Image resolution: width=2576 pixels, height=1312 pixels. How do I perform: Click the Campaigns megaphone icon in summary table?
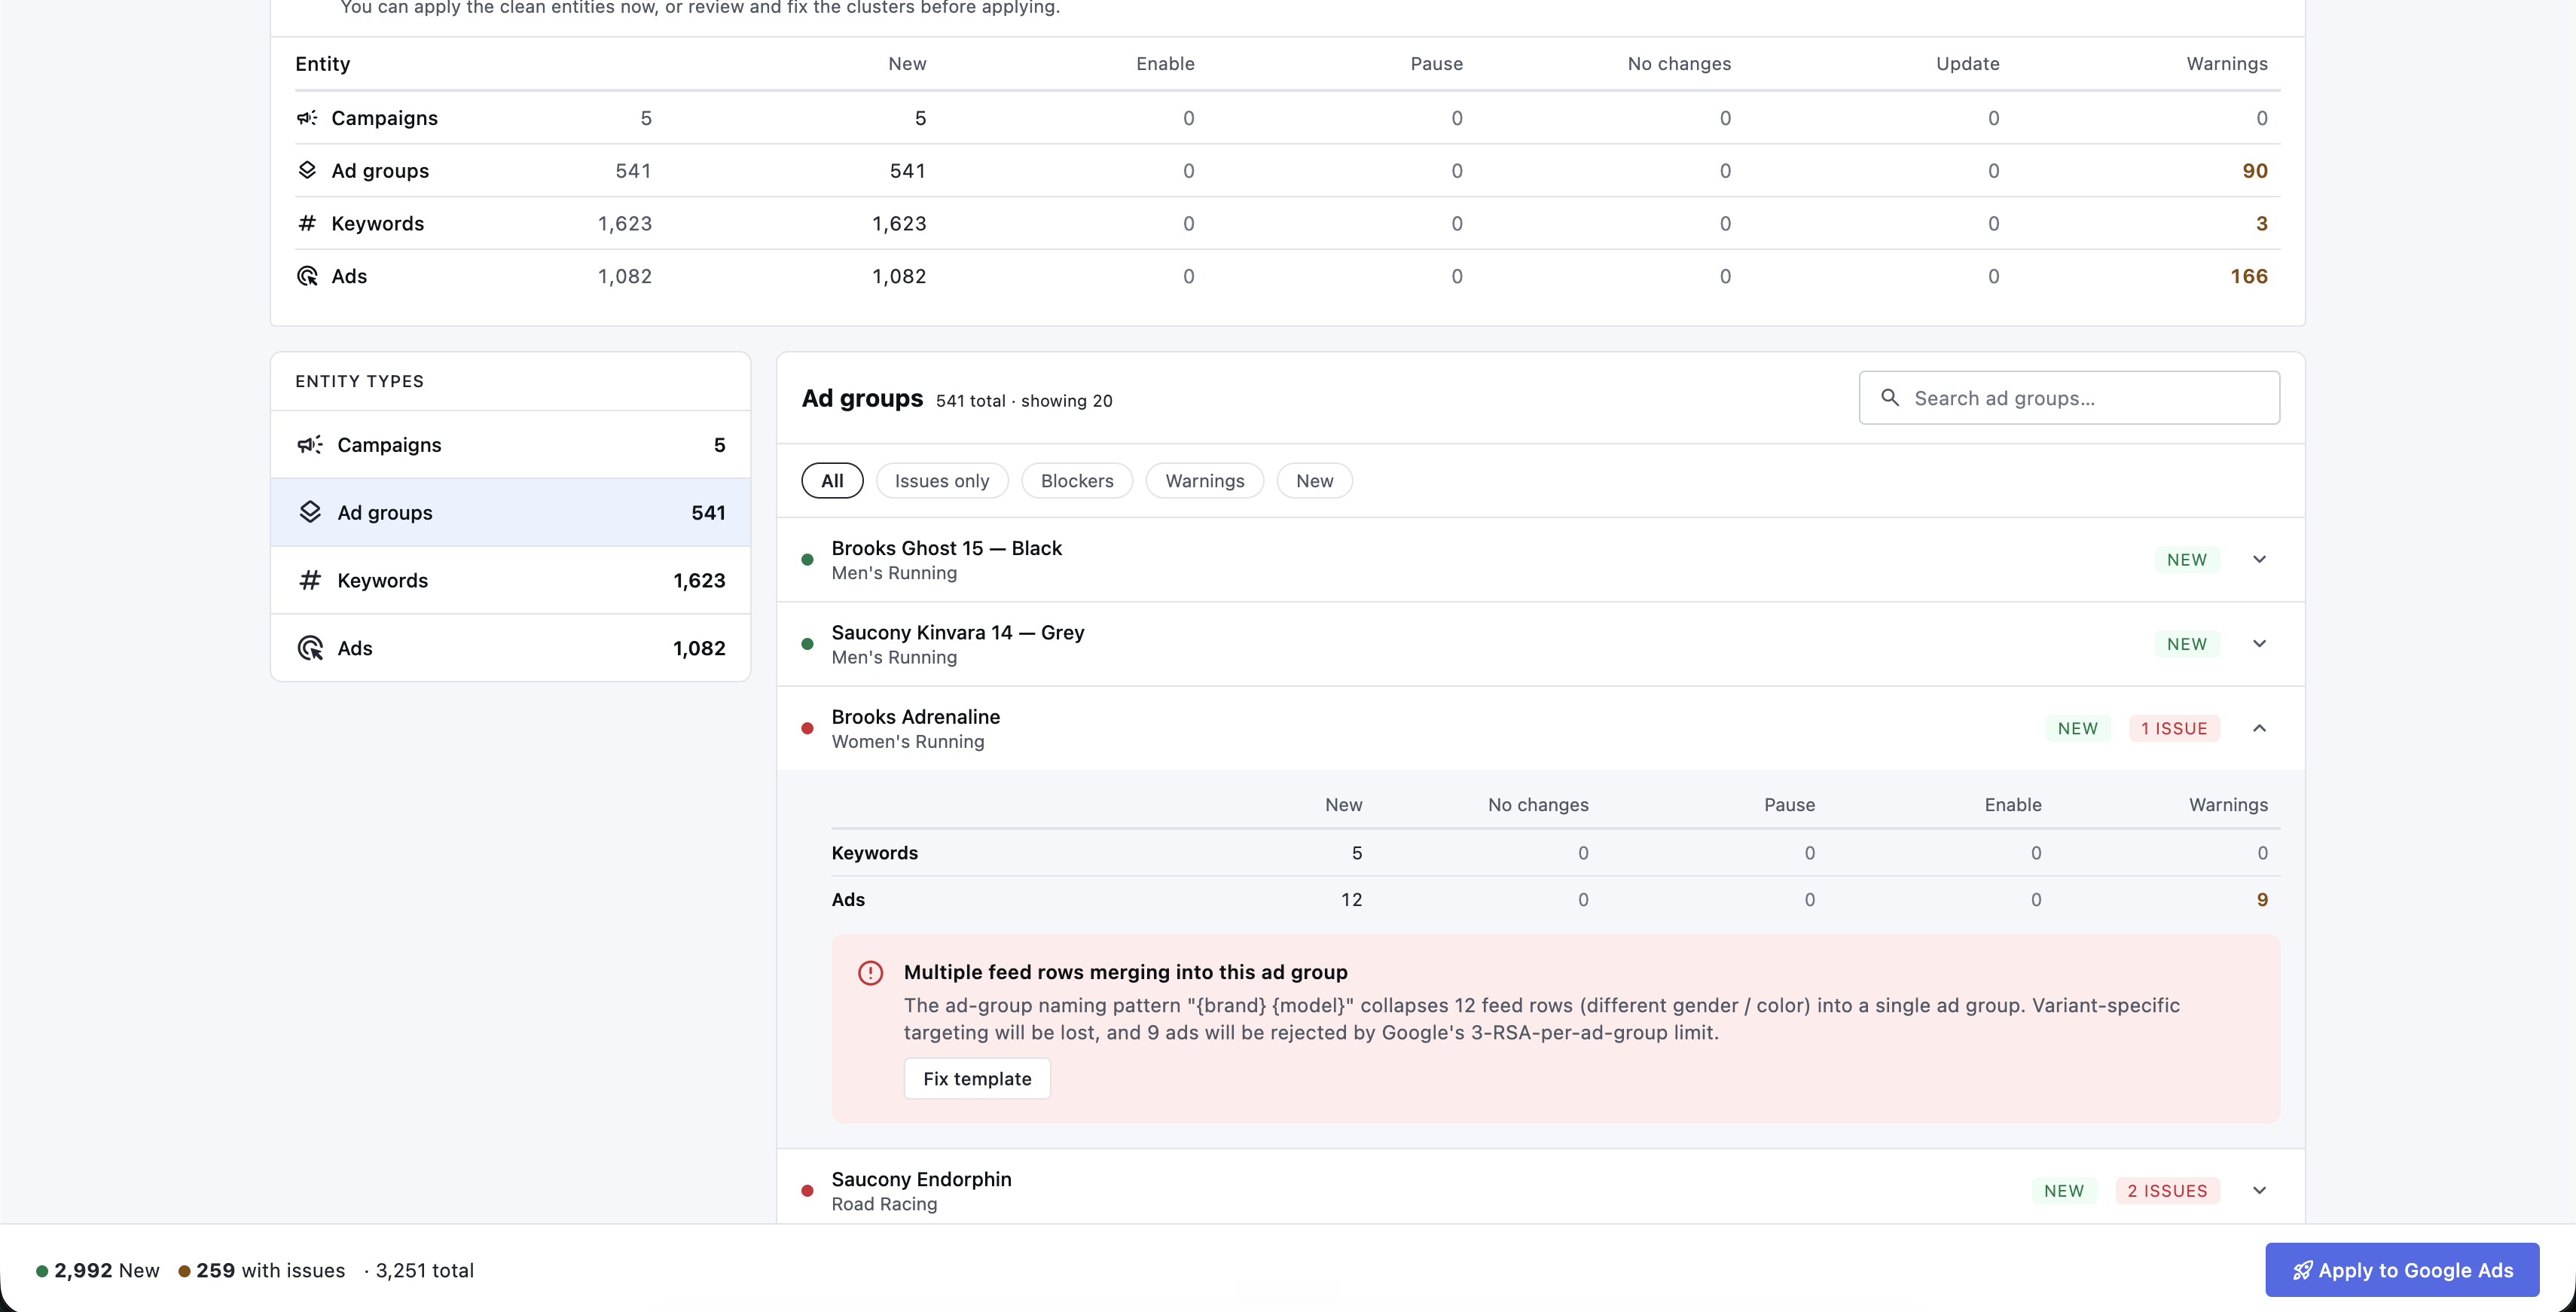pyautogui.click(x=307, y=118)
